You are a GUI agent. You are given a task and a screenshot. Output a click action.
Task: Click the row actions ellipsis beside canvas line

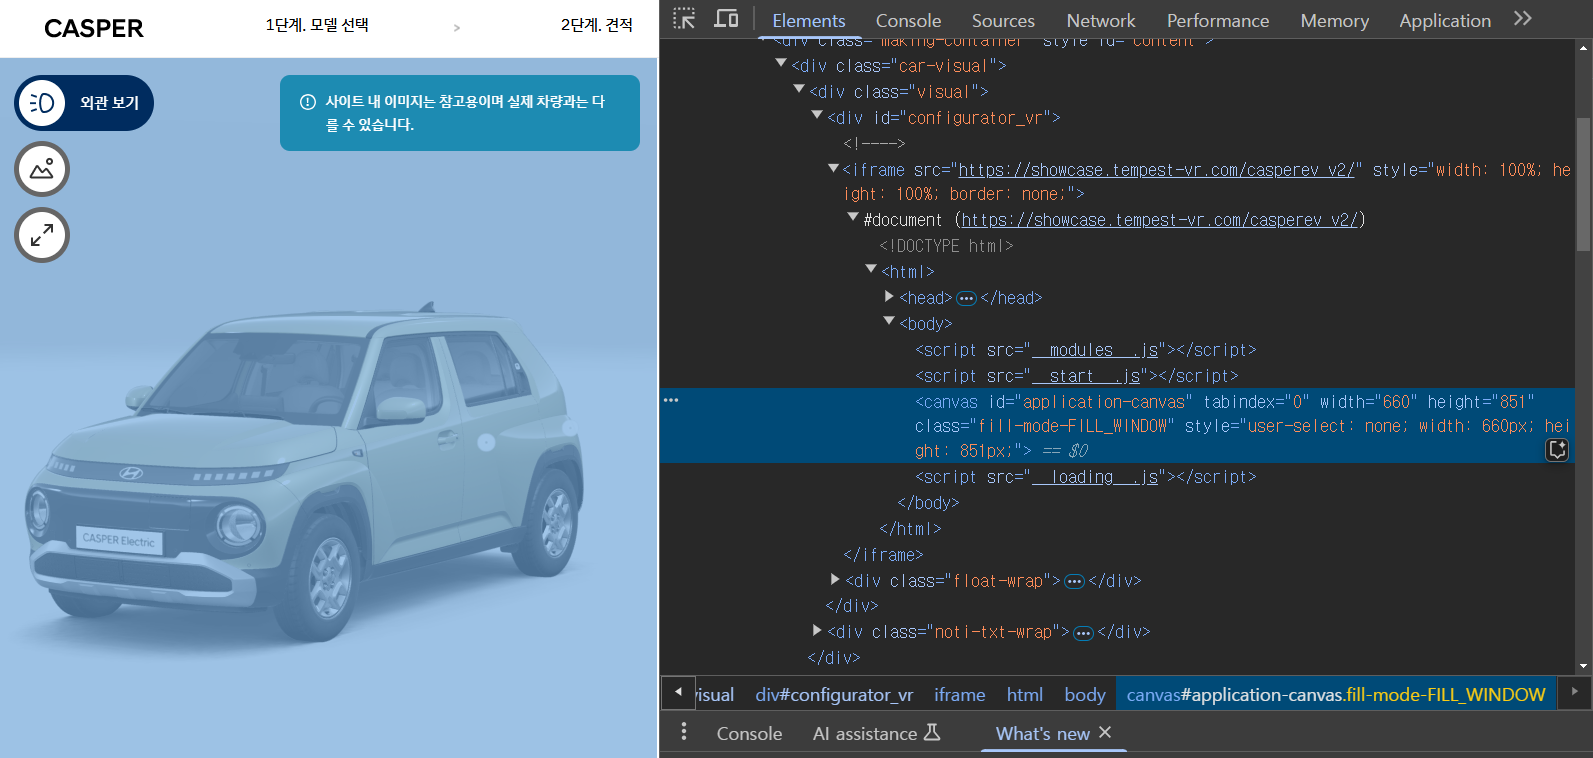point(671,400)
